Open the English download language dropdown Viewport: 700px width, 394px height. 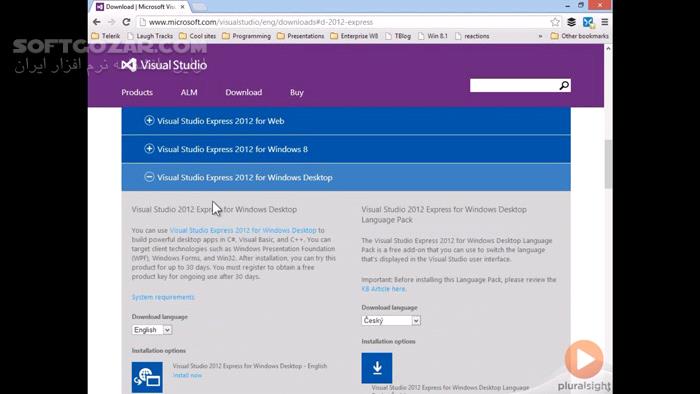[152, 330]
